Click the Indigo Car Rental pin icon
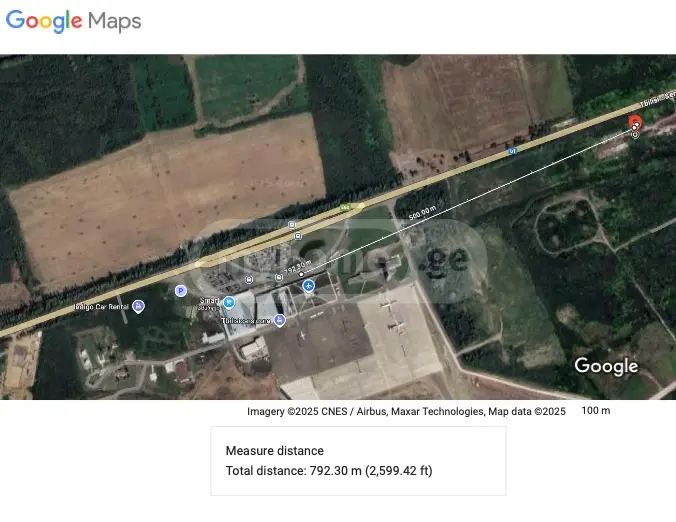 138,306
